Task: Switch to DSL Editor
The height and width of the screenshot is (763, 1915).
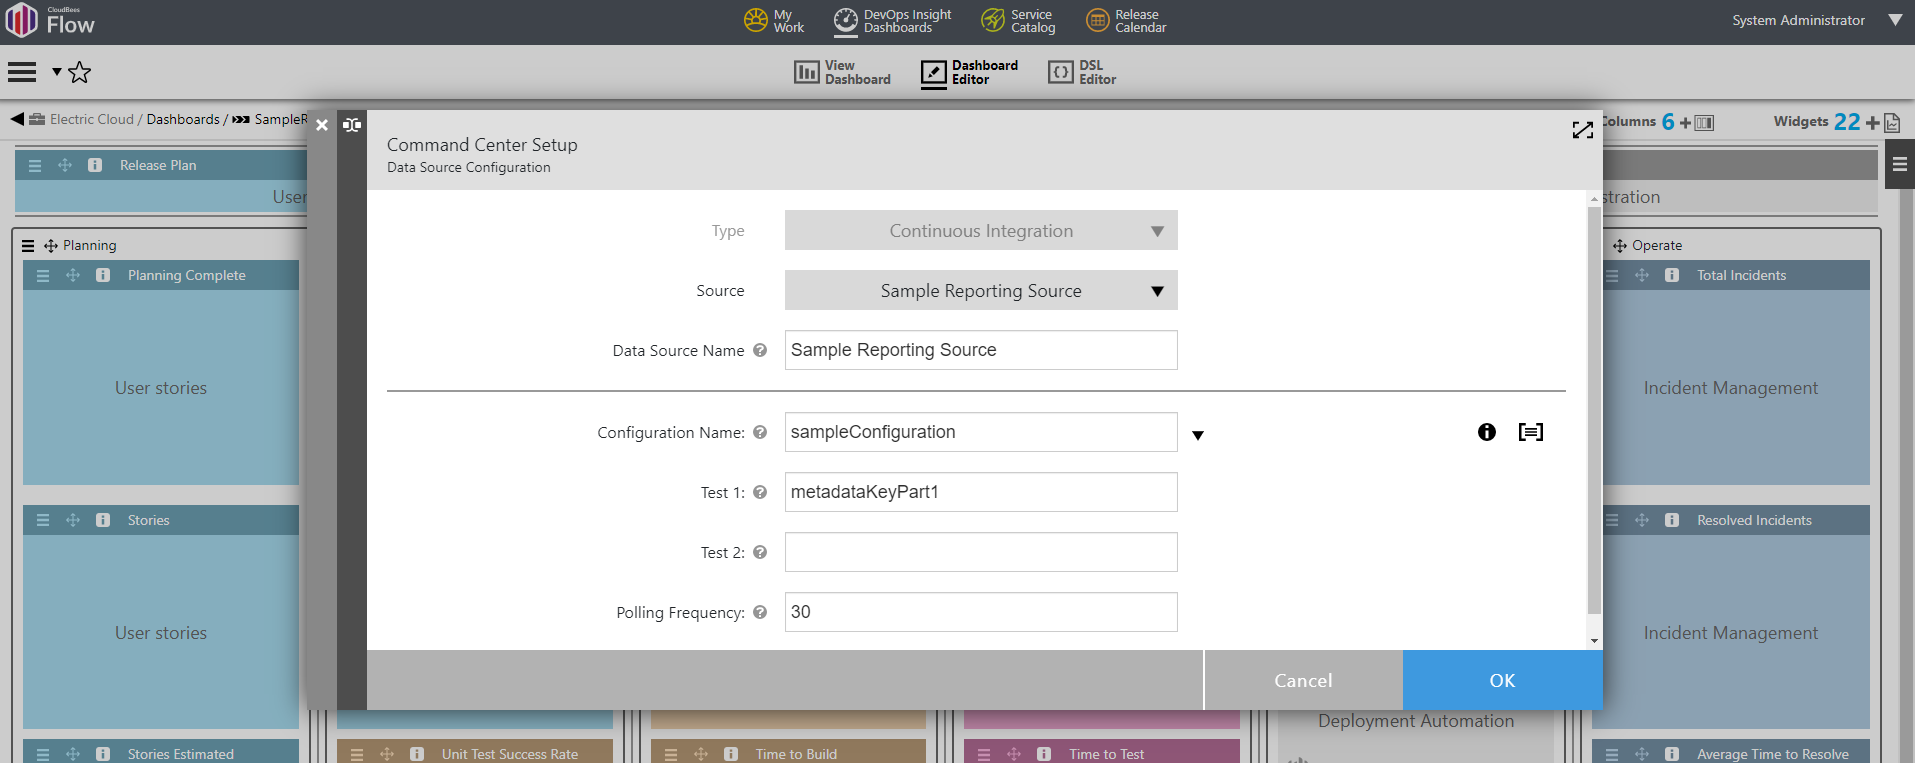Action: 1082,72
